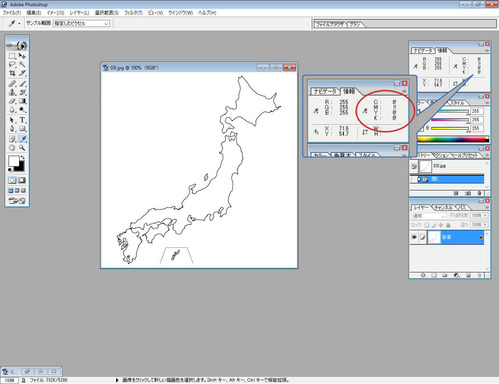Select the Brush tool
This screenshot has width=499, height=384.
point(22,84)
